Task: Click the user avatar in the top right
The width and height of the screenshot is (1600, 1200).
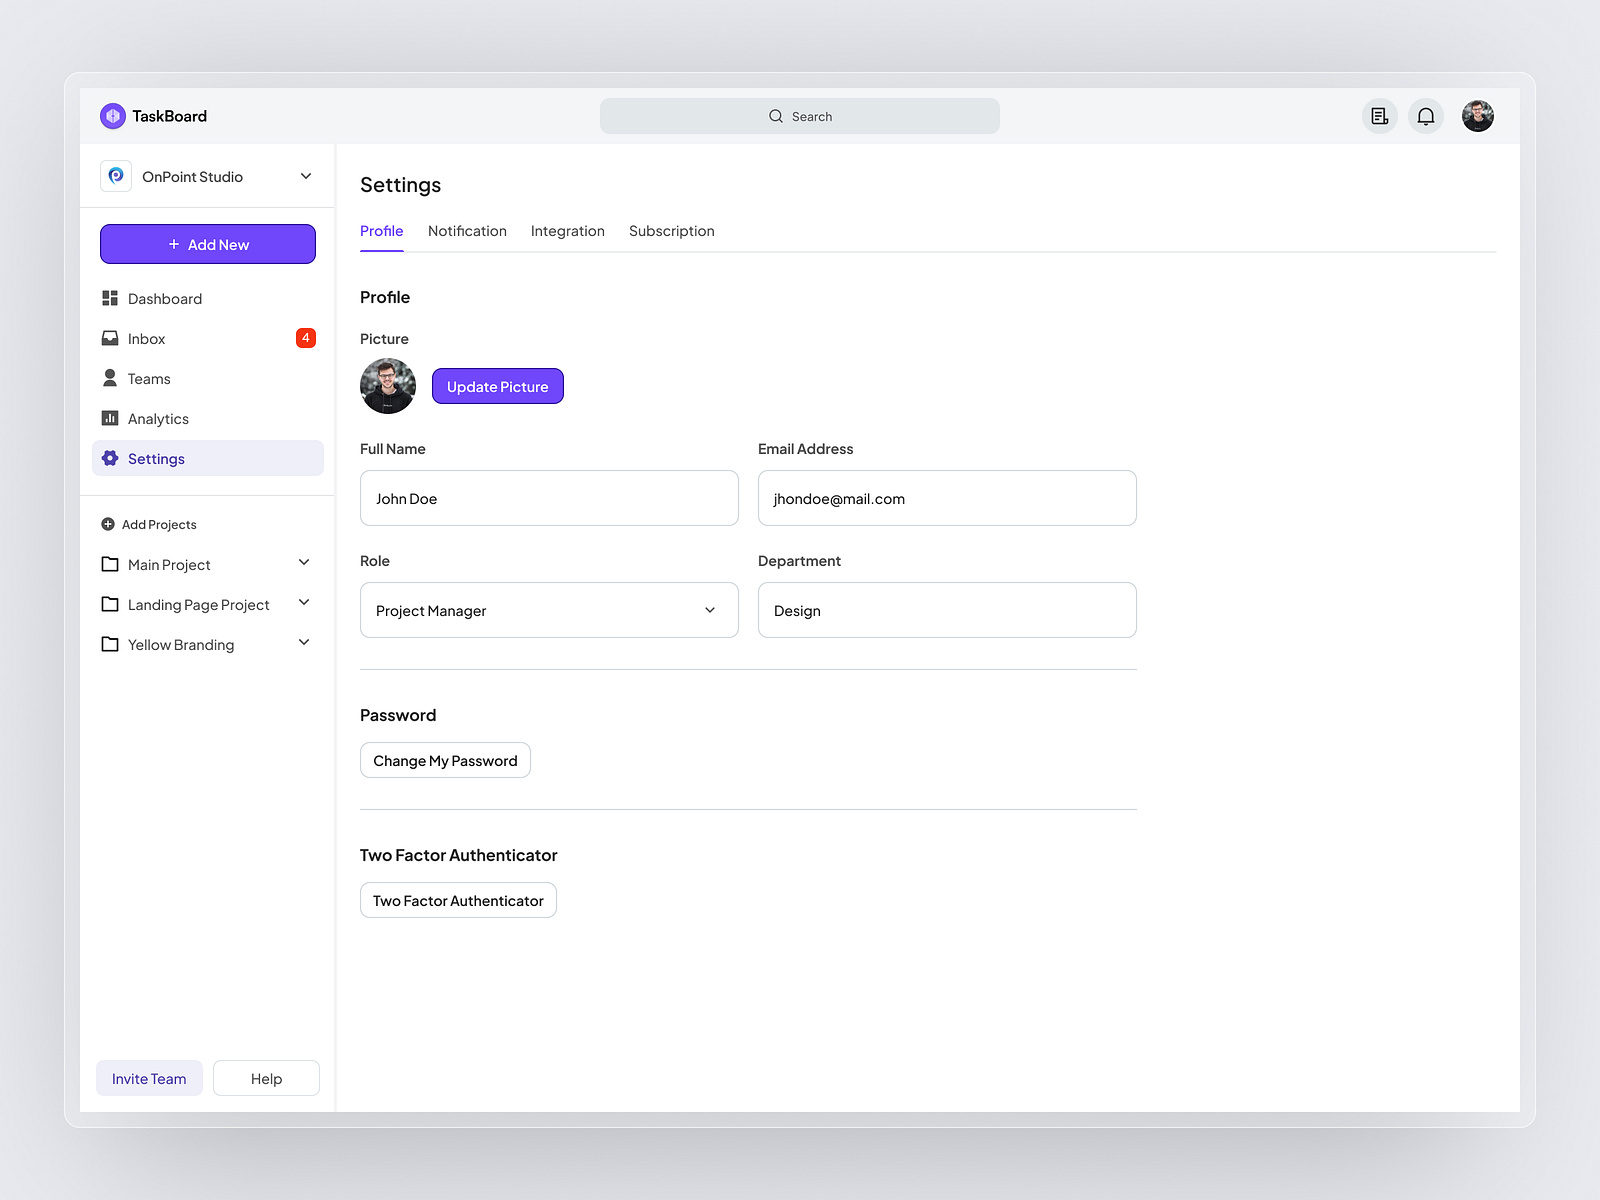Action: pos(1477,116)
